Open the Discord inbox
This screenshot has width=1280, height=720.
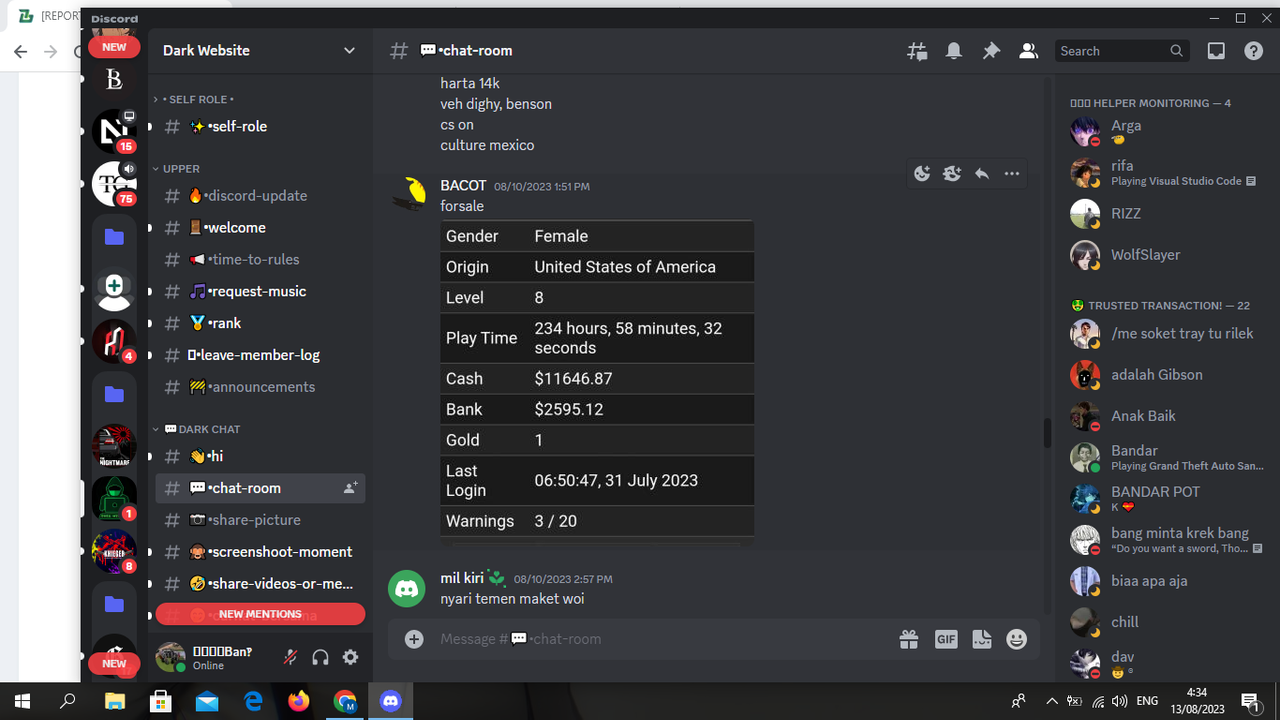click(1216, 51)
